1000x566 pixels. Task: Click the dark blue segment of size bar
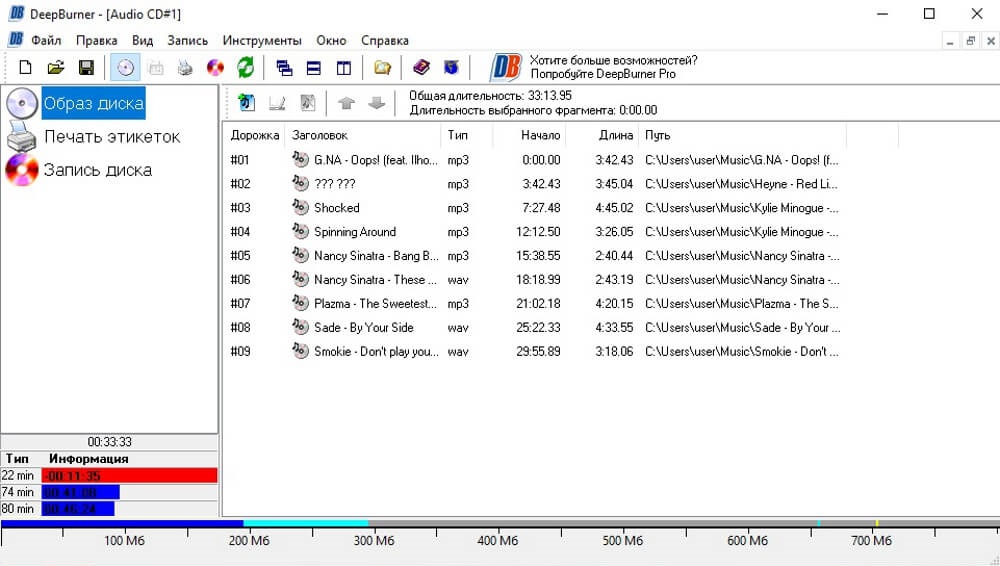pyautogui.click(x=122, y=524)
